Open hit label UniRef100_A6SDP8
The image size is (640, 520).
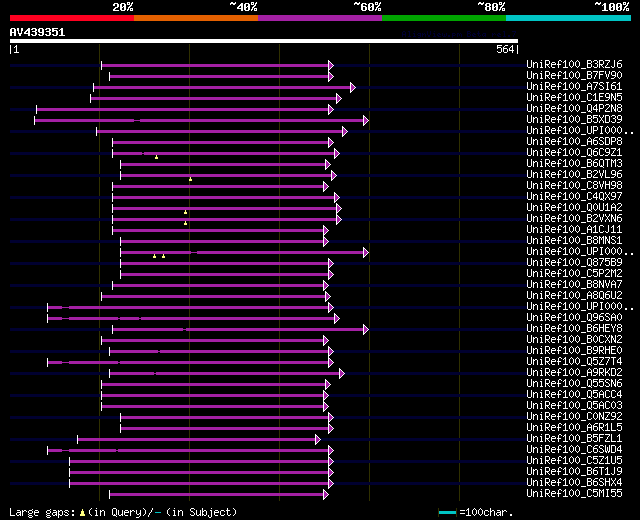pyautogui.click(x=574, y=142)
